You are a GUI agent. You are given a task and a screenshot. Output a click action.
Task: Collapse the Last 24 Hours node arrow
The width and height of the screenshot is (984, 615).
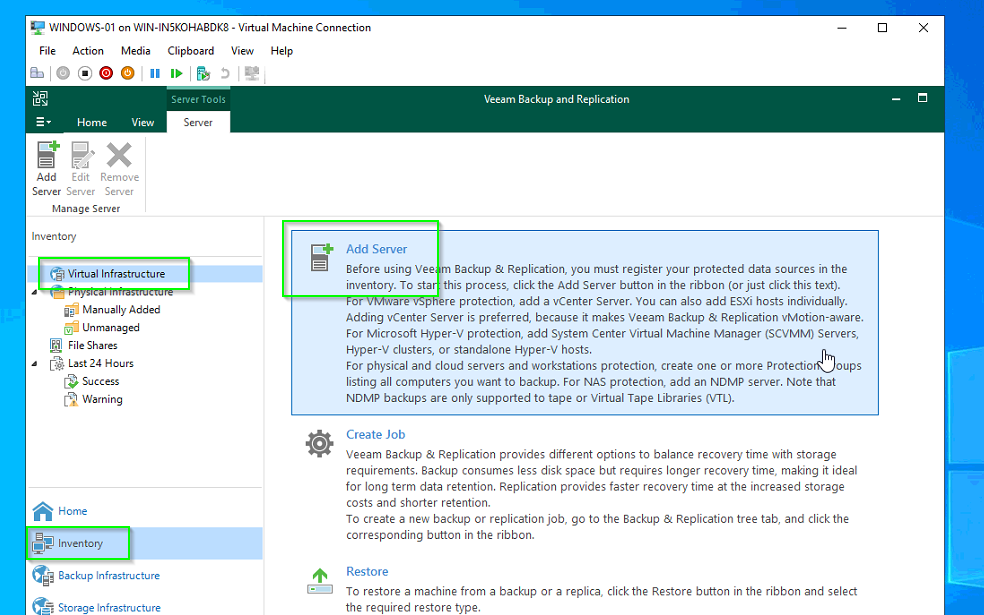(35, 363)
